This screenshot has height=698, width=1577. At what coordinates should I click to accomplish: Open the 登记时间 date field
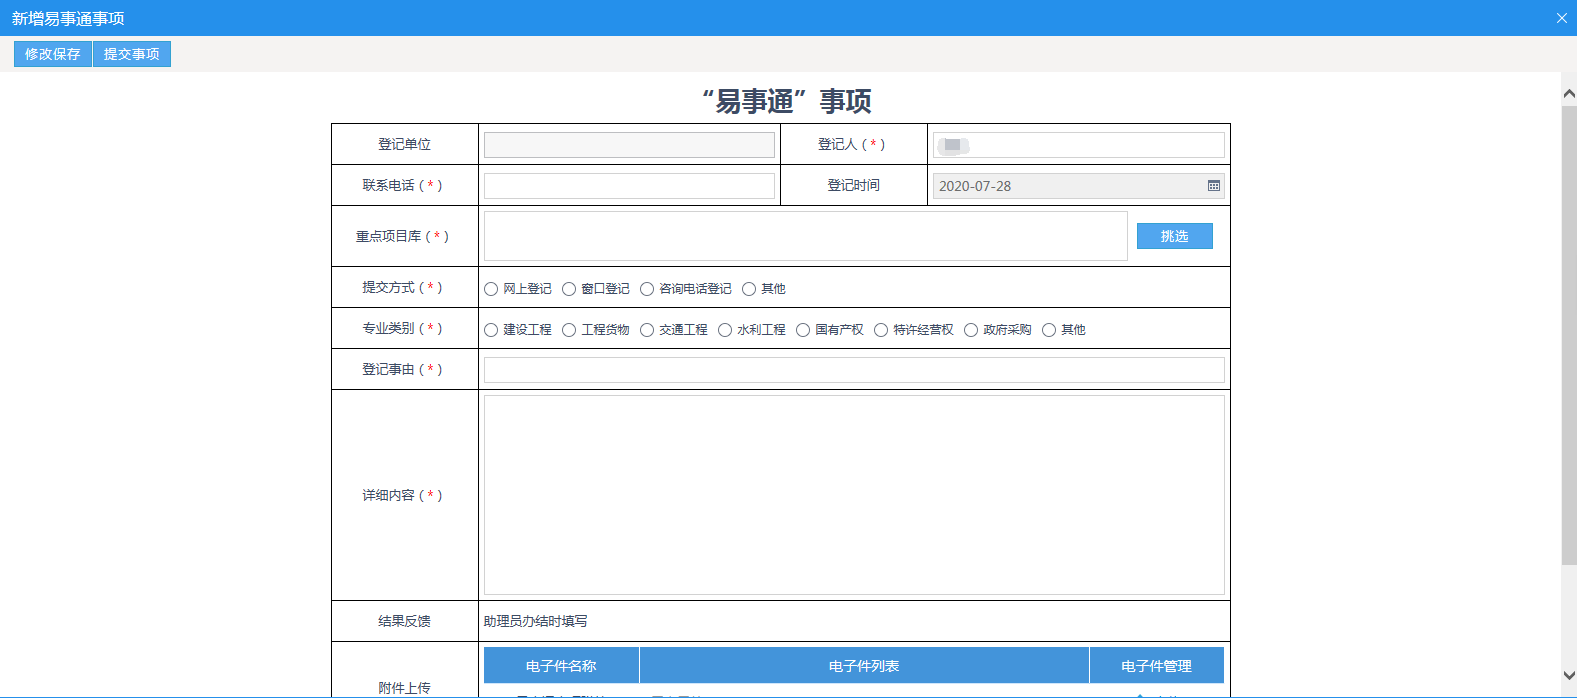pos(1070,186)
